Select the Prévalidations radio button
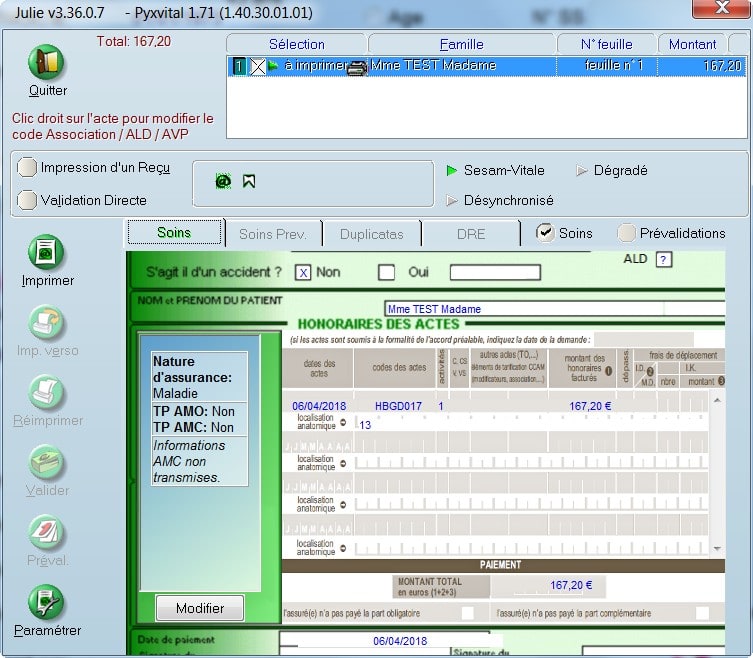 click(626, 233)
